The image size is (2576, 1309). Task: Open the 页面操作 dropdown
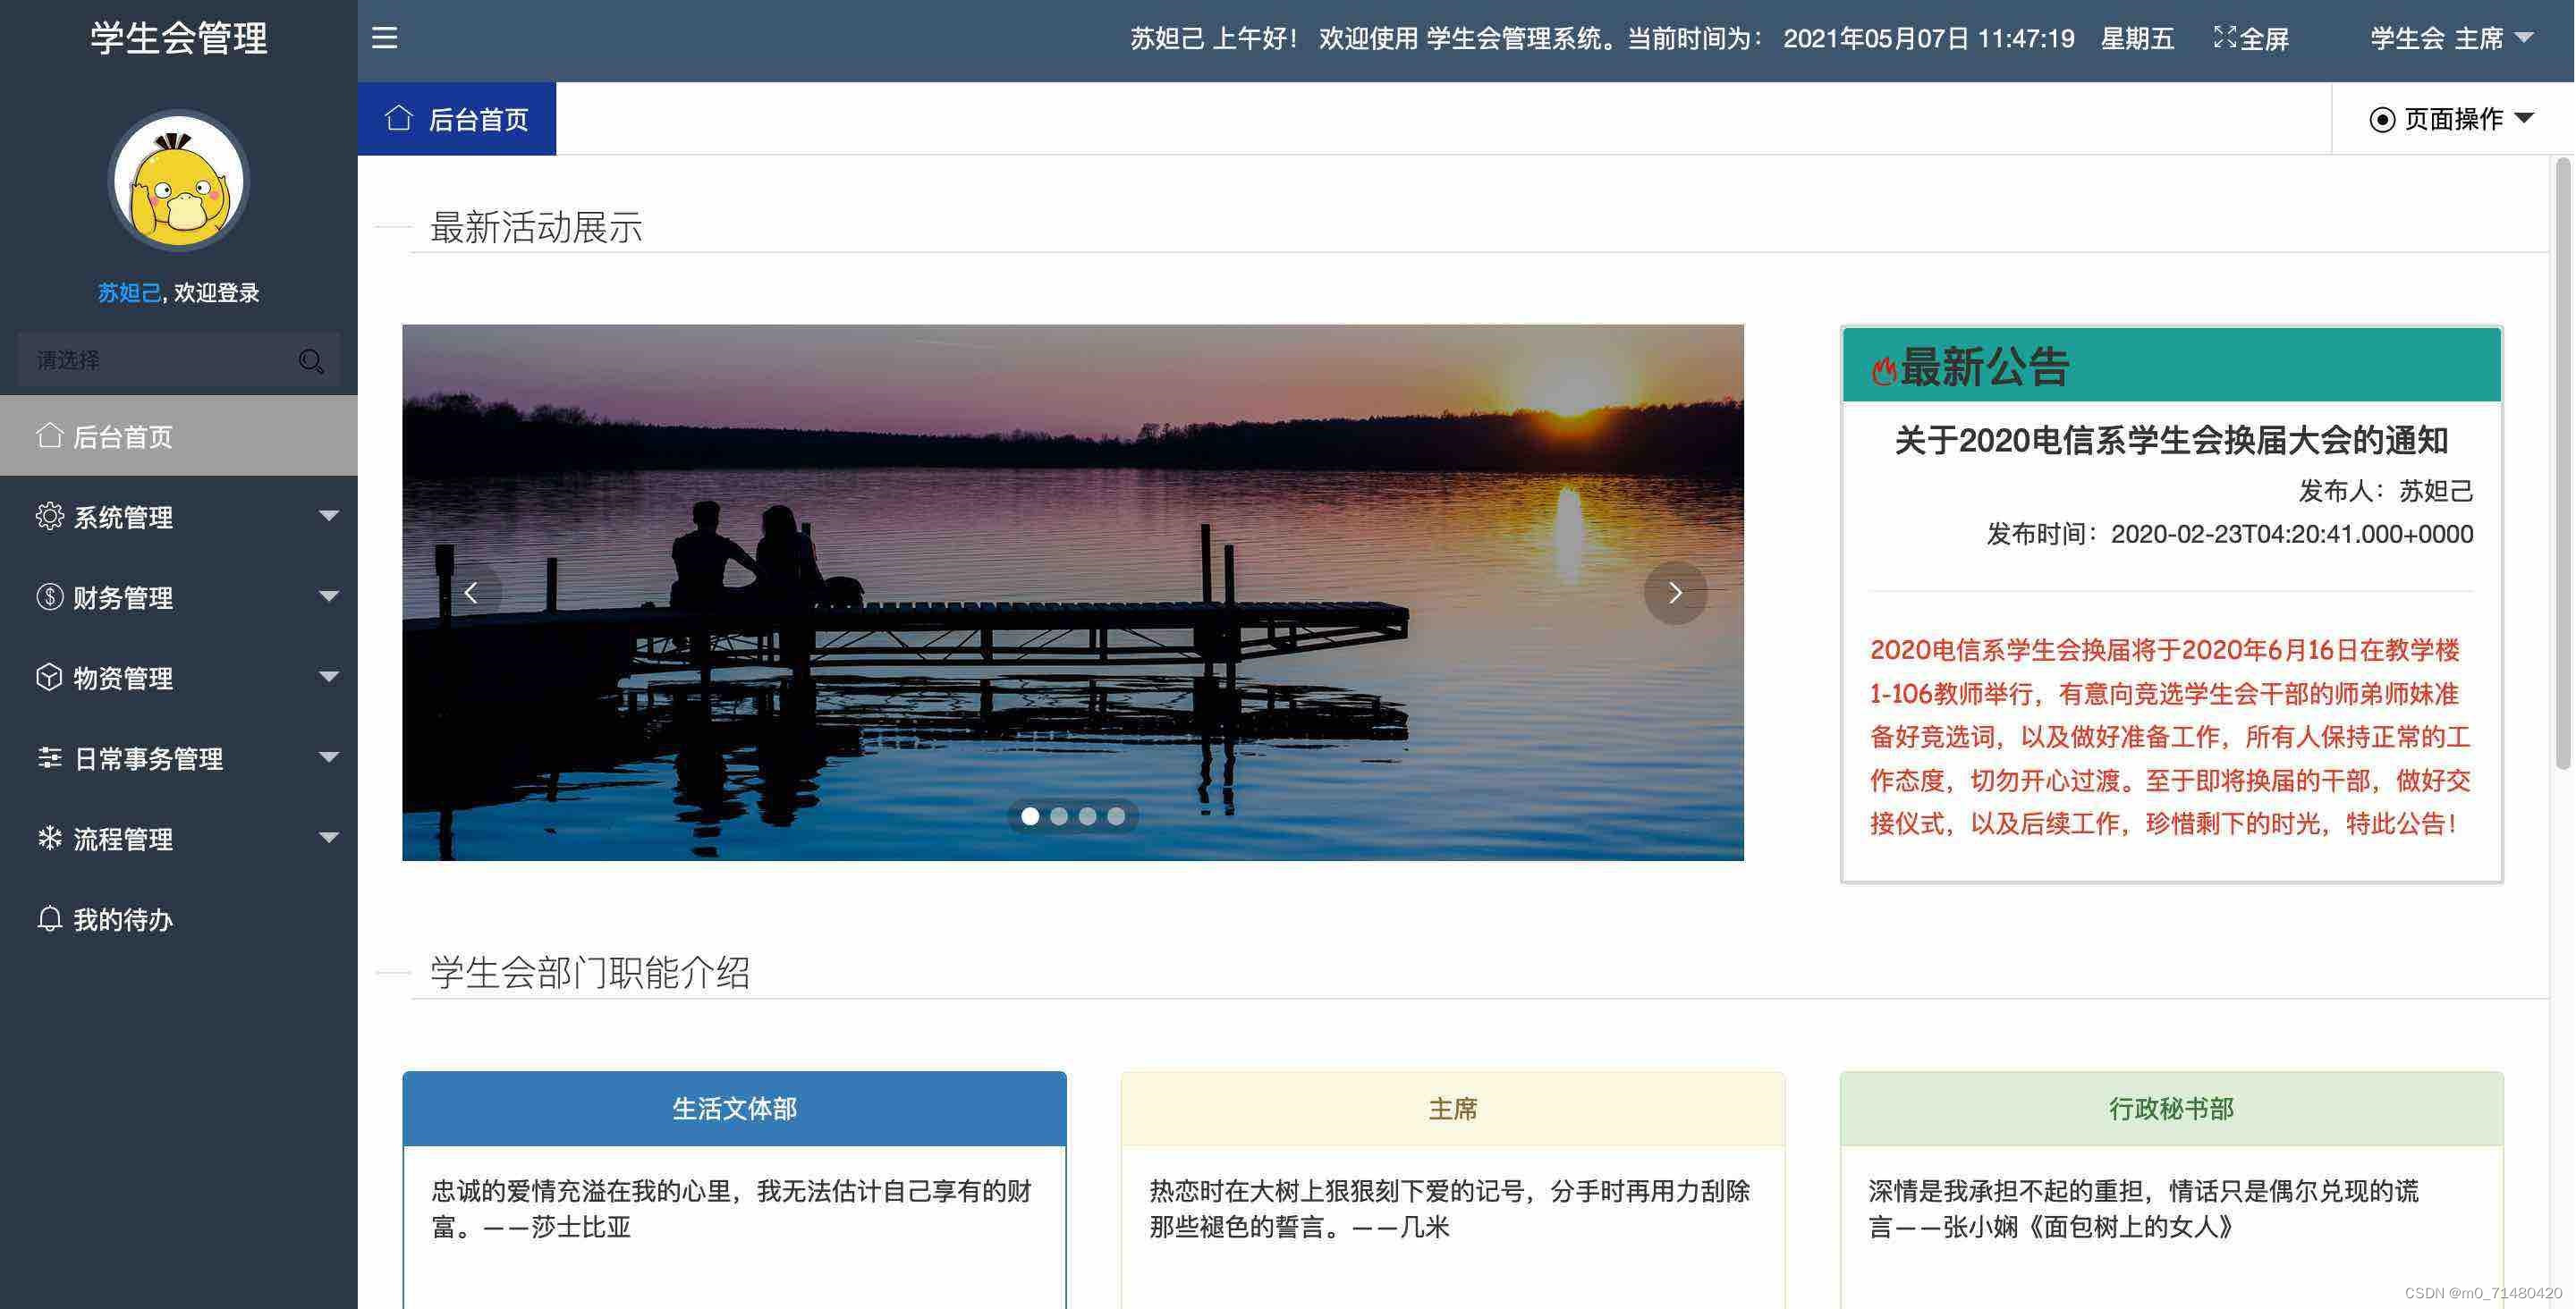tap(2452, 119)
